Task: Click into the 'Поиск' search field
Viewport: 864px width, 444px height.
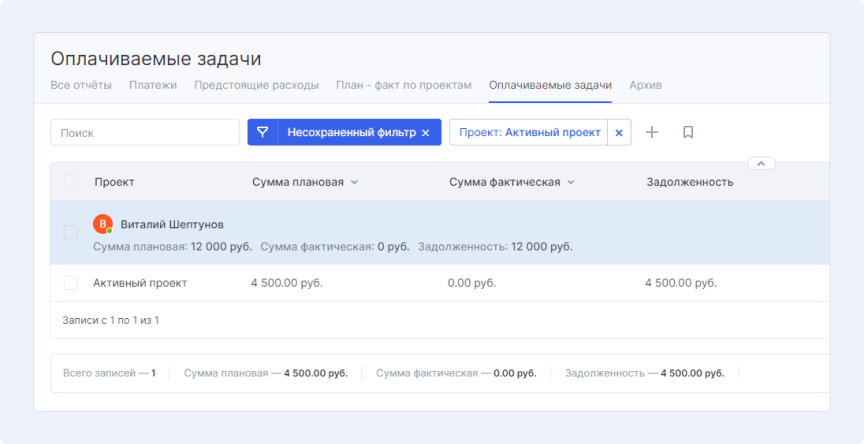Action: click(x=145, y=132)
